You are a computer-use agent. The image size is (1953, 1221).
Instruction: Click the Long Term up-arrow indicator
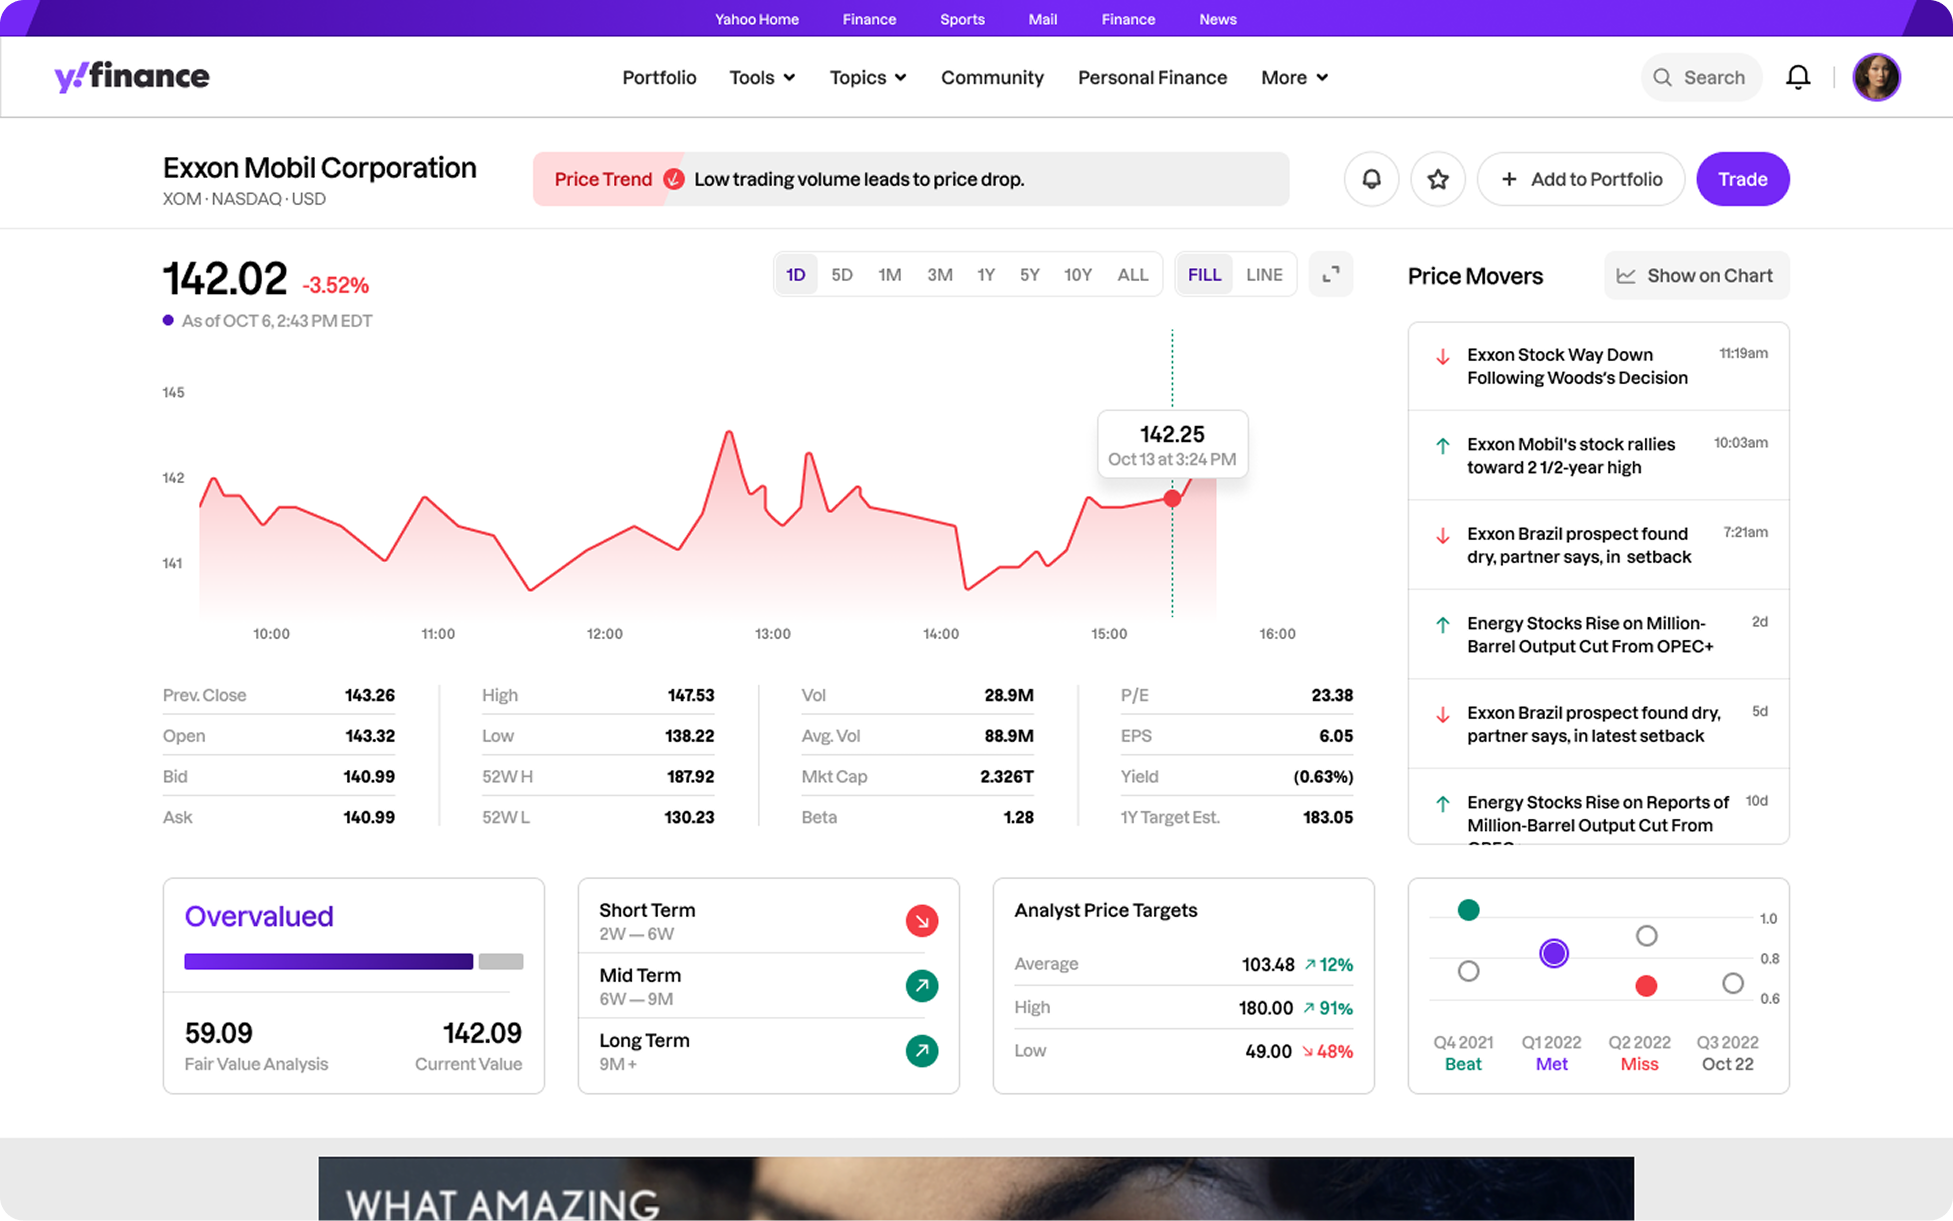click(x=922, y=1051)
